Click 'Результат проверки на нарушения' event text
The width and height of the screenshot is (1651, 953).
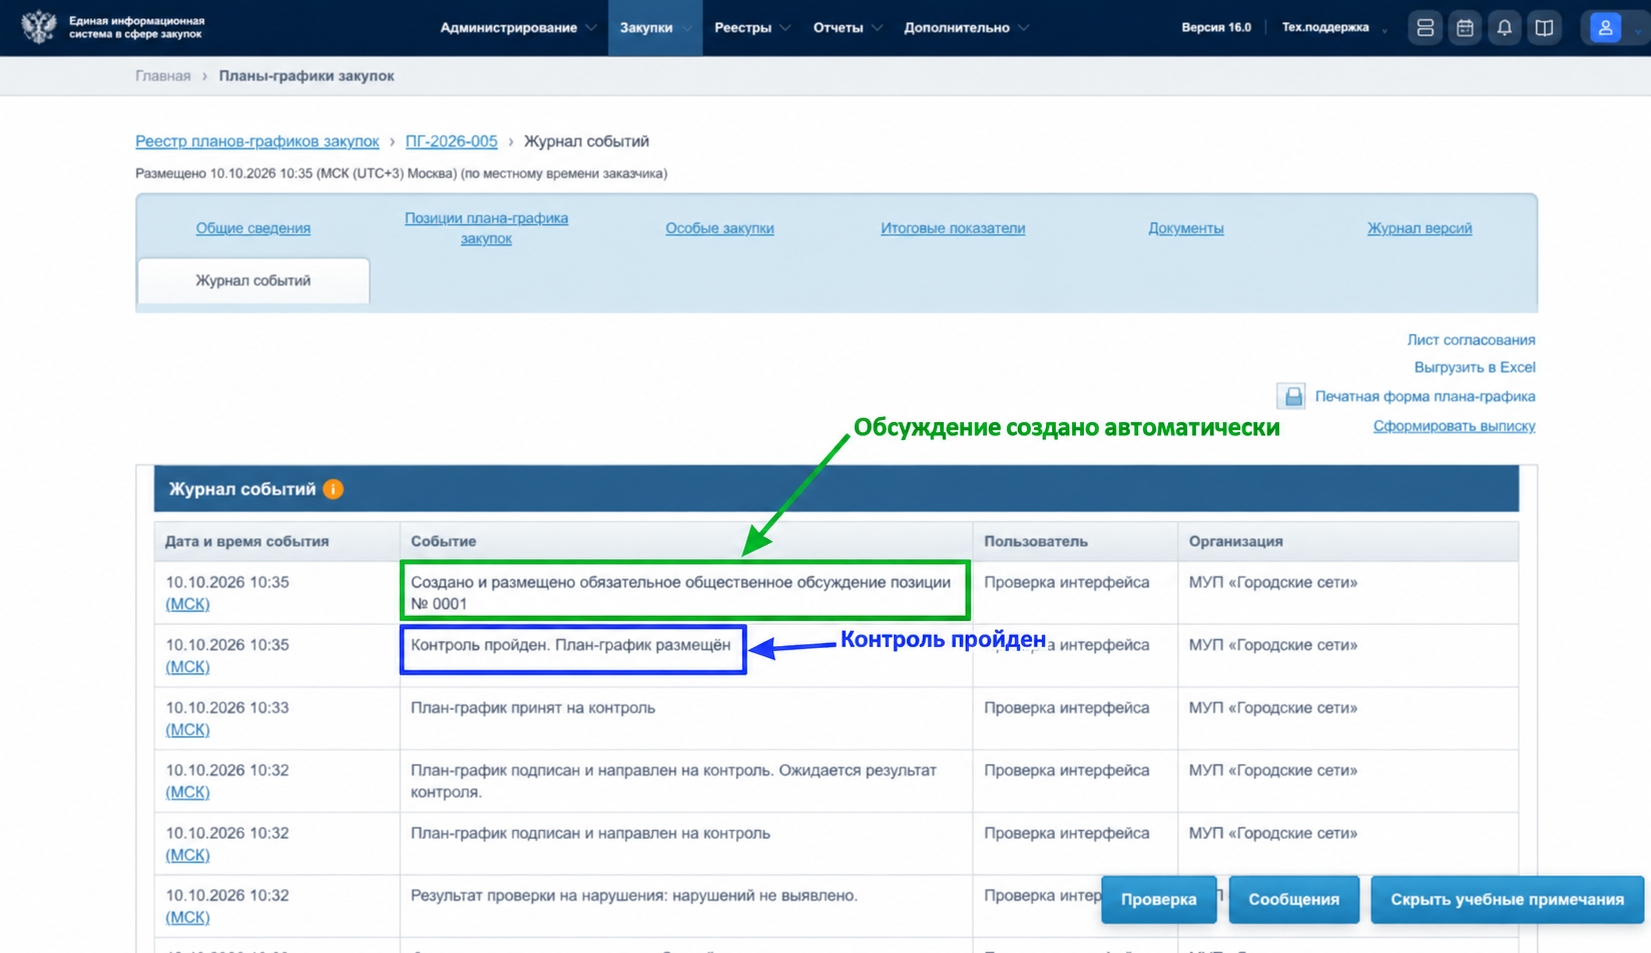(634, 896)
